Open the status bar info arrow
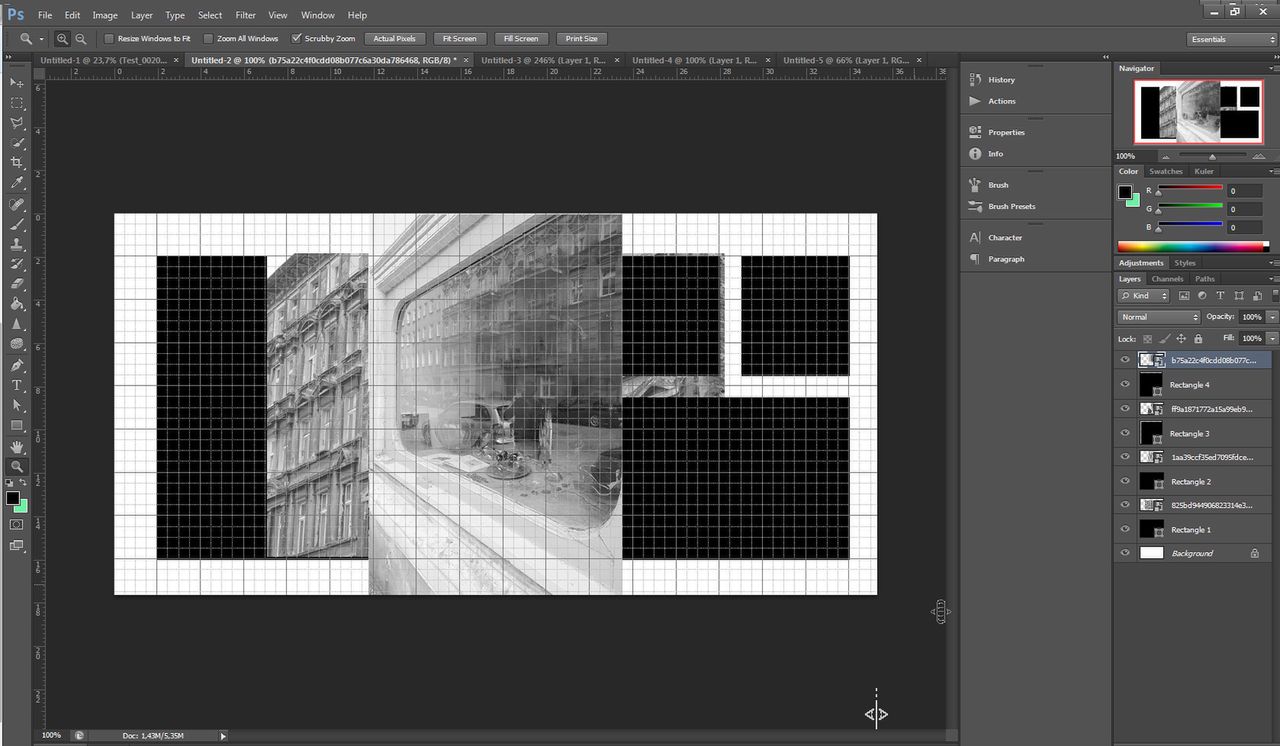 coord(223,736)
